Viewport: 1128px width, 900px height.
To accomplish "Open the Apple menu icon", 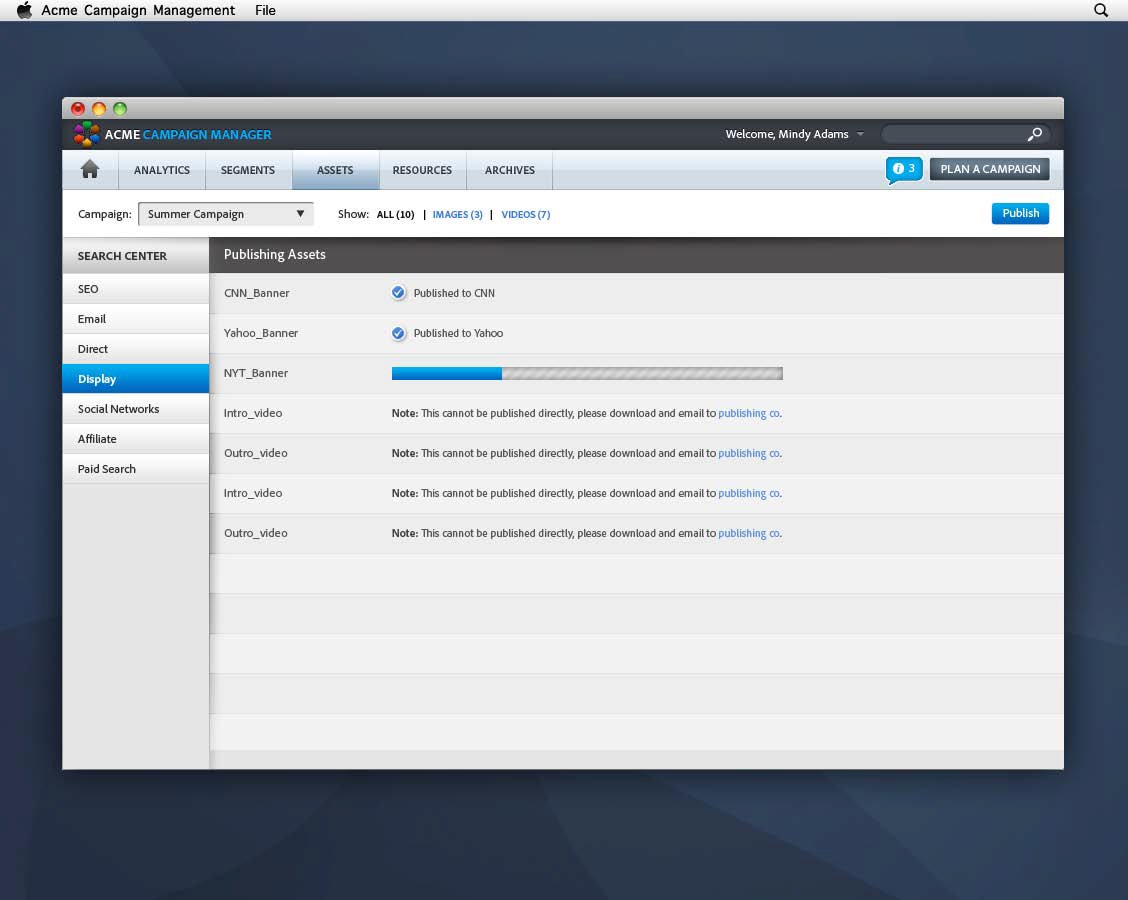I will pos(24,10).
